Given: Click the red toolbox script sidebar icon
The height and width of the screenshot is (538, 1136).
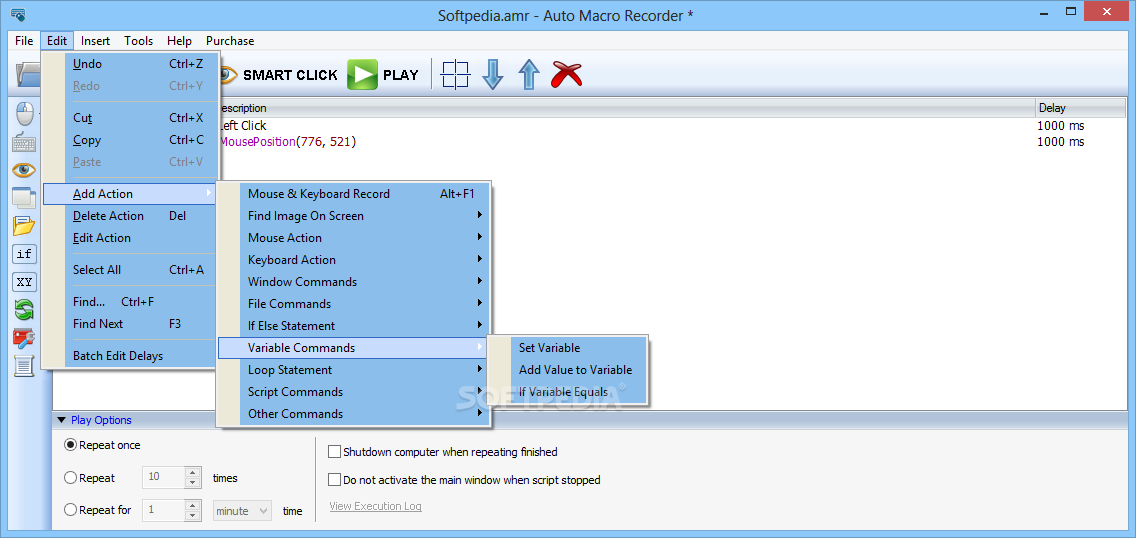Looking at the screenshot, I should coord(25,337).
